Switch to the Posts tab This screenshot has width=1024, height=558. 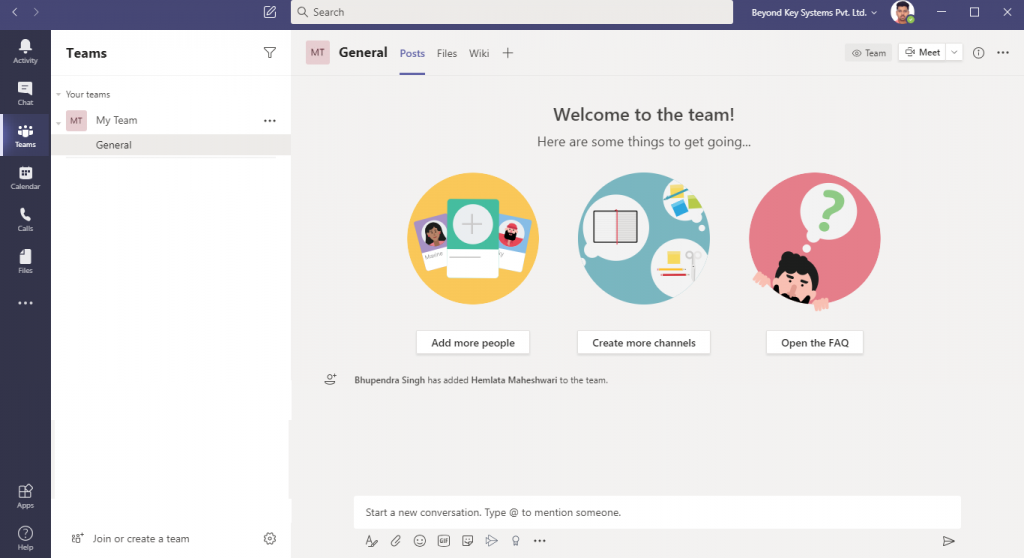tap(412, 54)
